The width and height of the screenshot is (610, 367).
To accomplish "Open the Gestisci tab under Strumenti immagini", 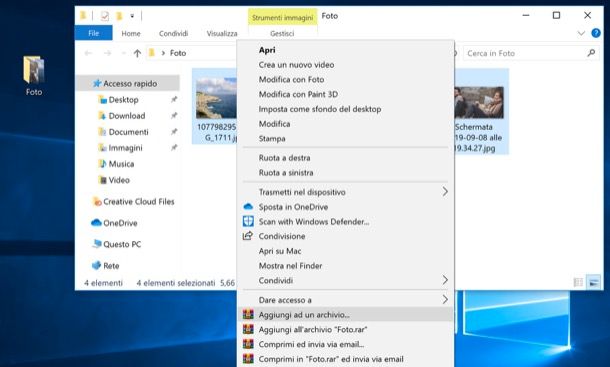I will pos(282,33).
